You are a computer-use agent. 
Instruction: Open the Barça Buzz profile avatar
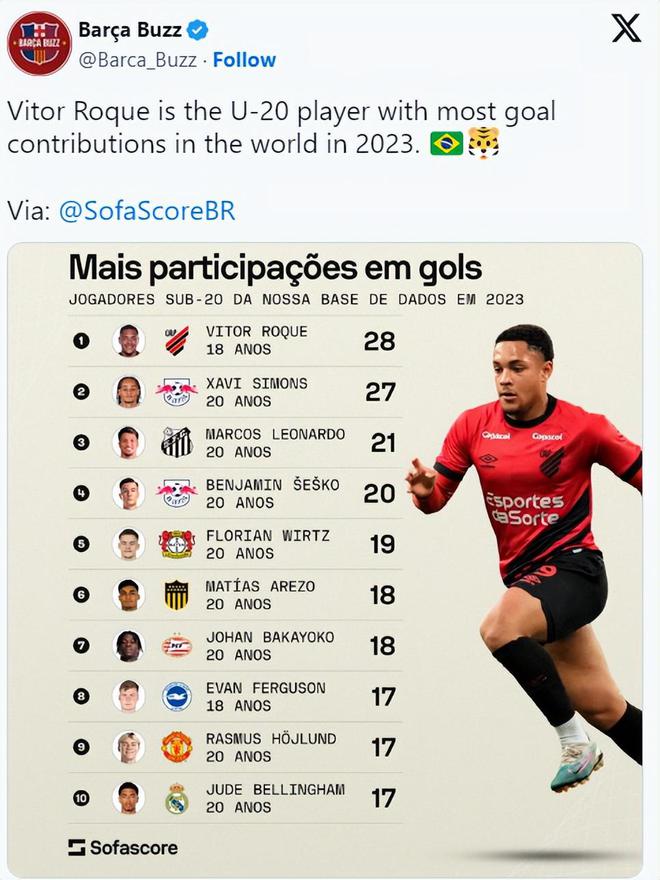(x=39, y=43)
